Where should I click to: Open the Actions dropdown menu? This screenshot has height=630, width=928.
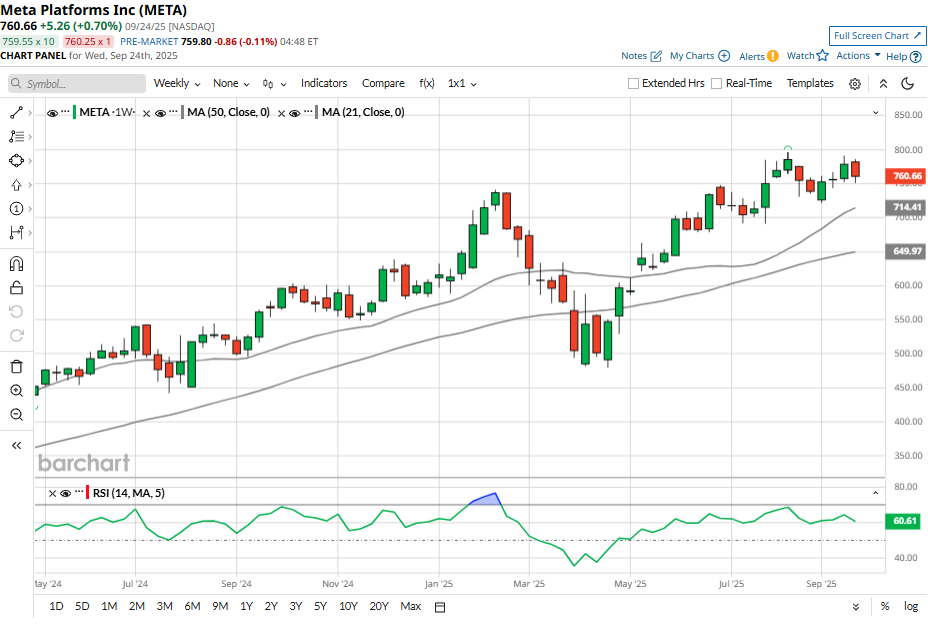(858, 56)
